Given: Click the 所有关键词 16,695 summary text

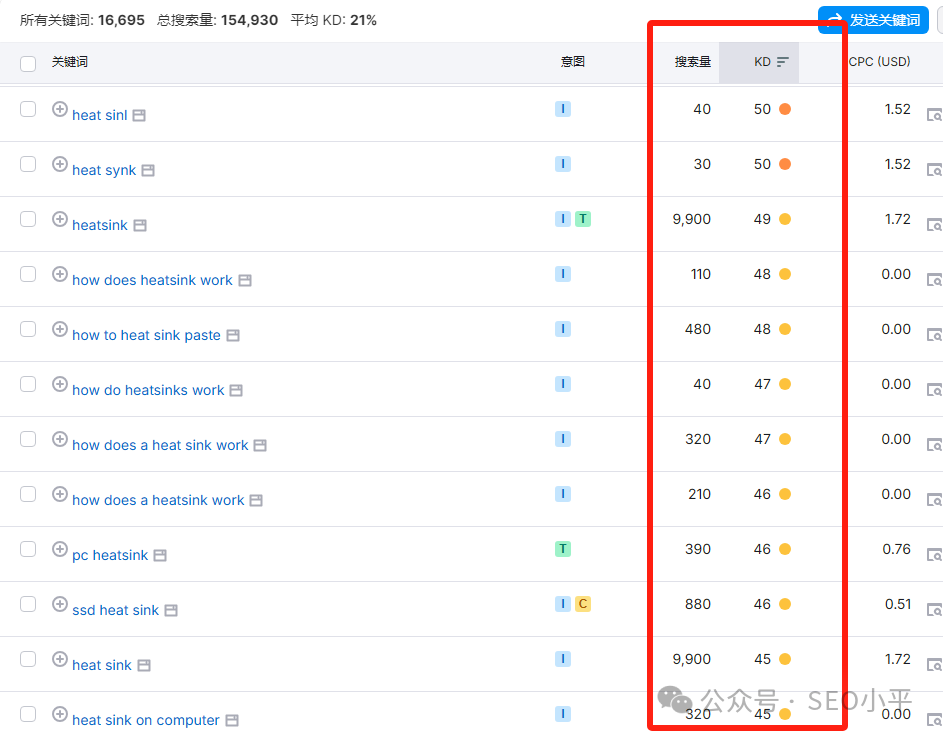Looking at the screenshot, I should (x=82, y=20).
